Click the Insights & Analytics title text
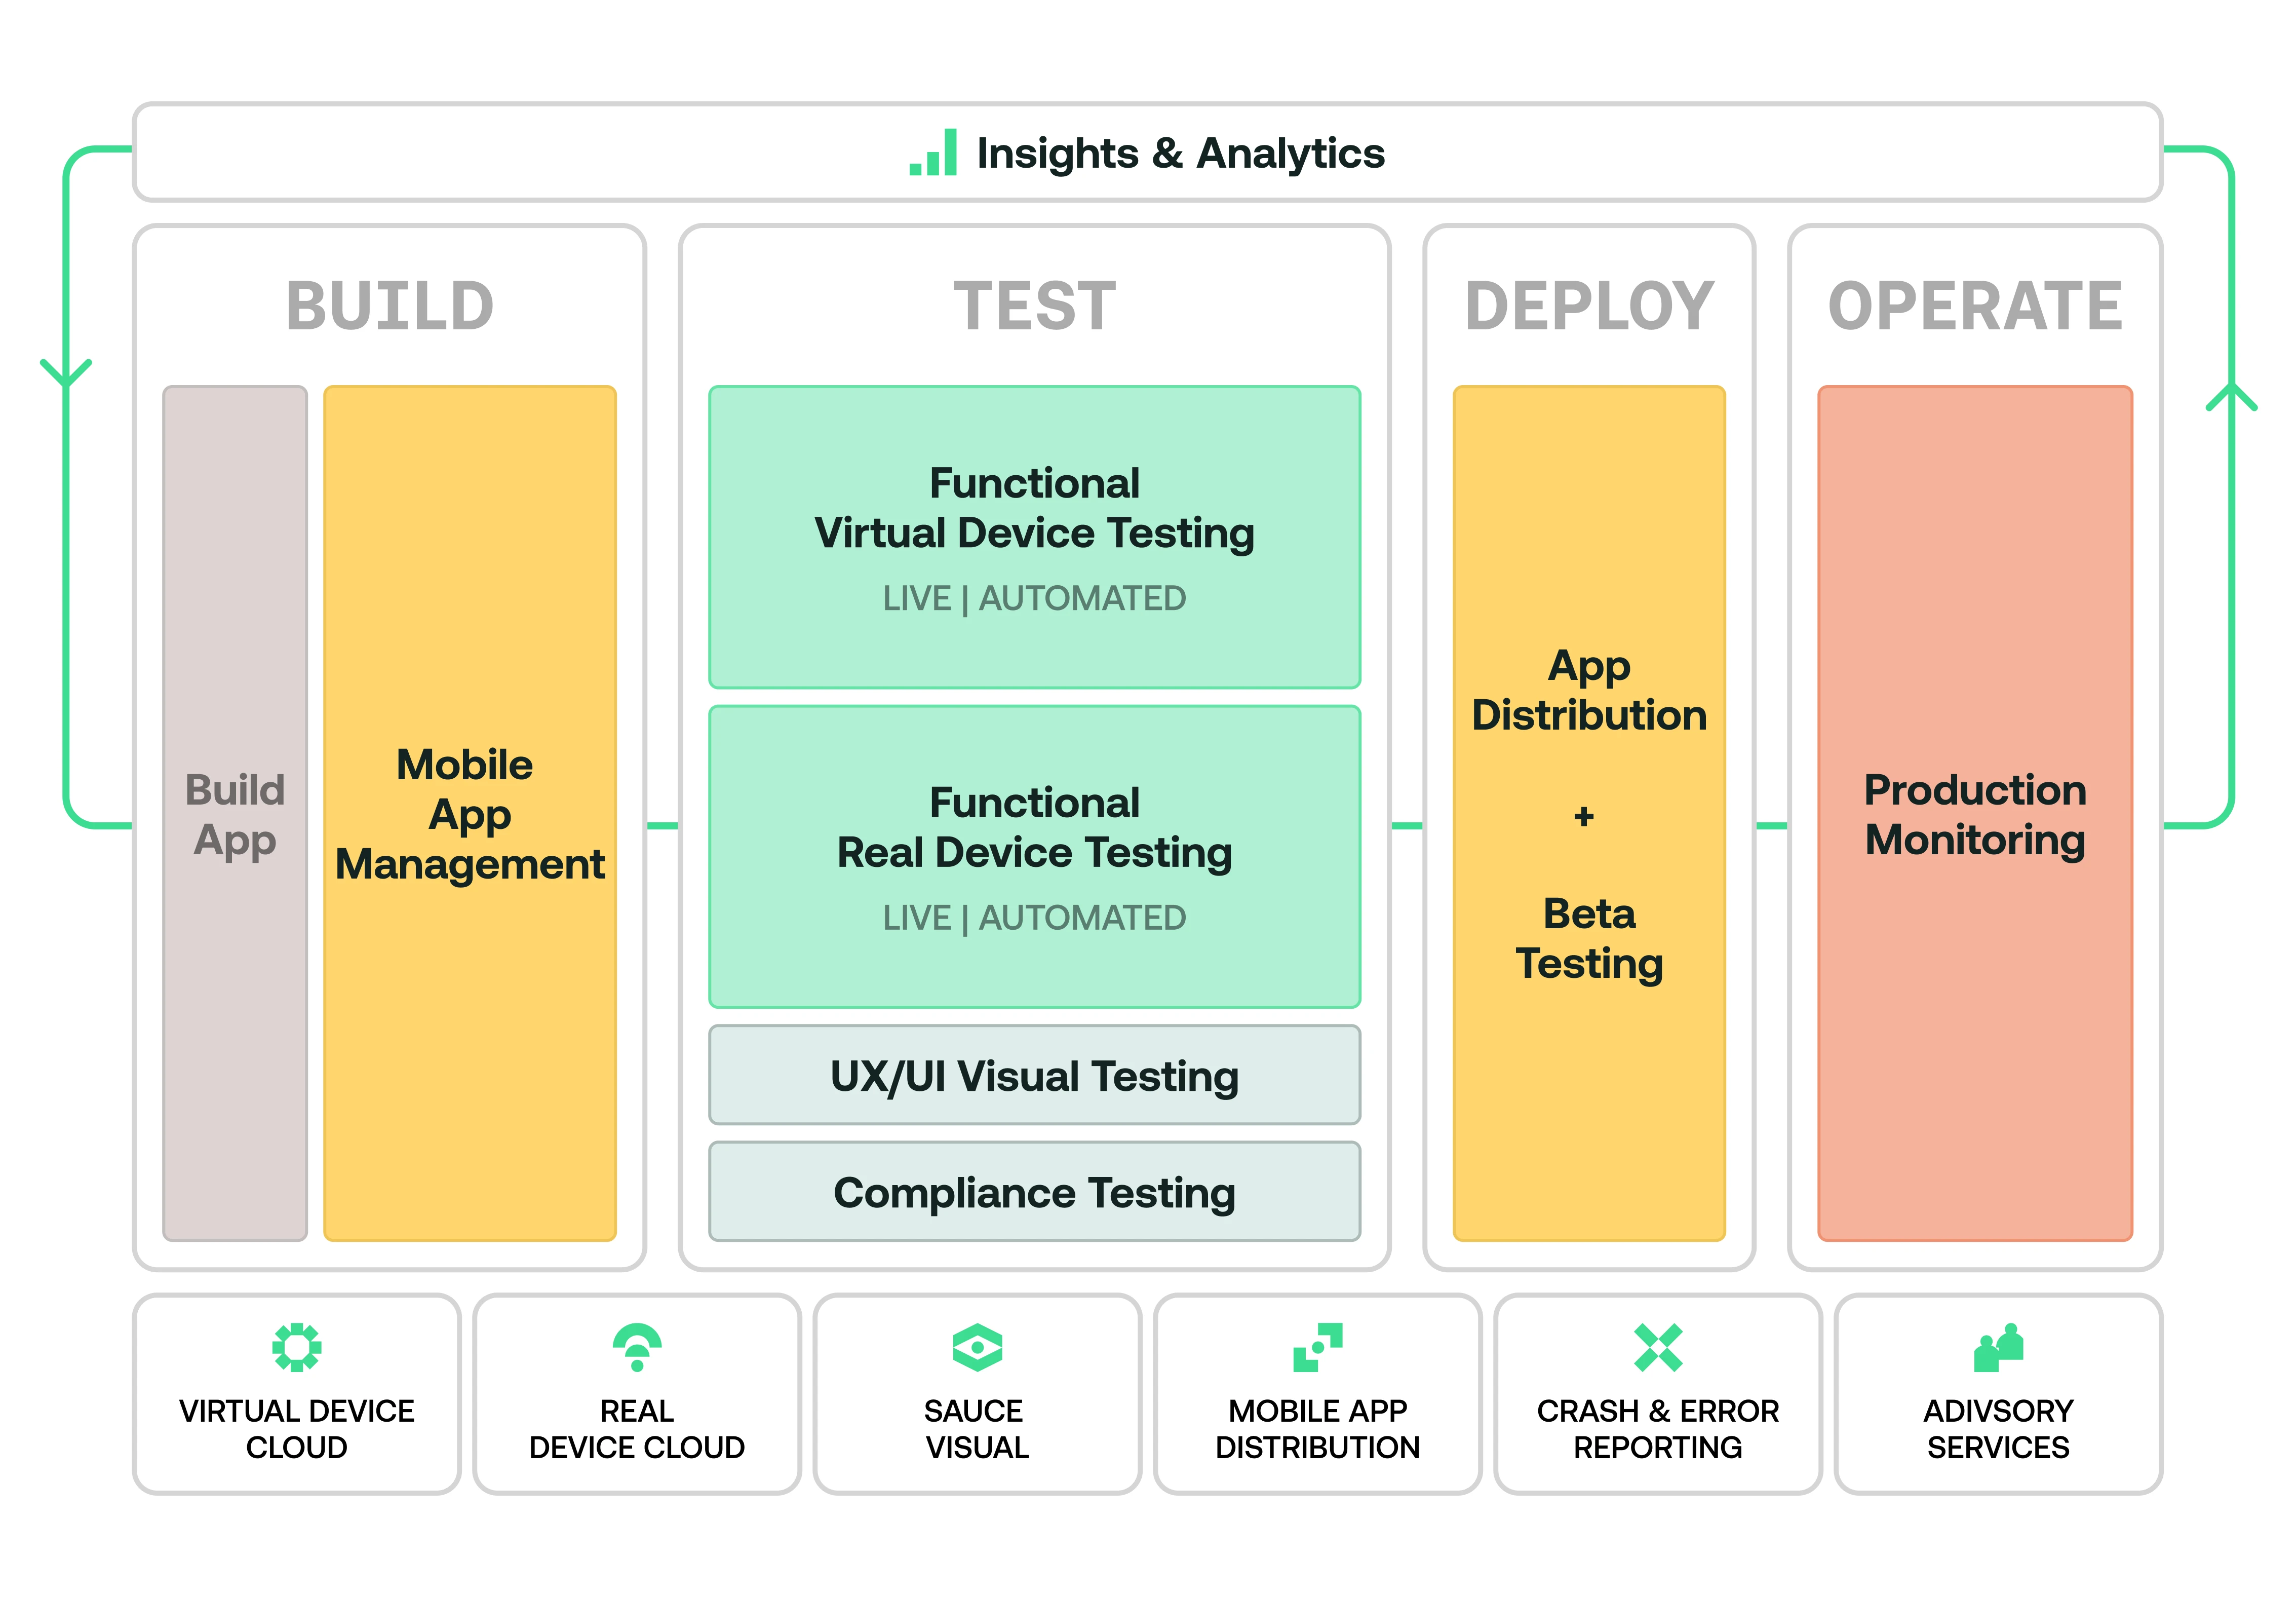 coord(1180,153)
